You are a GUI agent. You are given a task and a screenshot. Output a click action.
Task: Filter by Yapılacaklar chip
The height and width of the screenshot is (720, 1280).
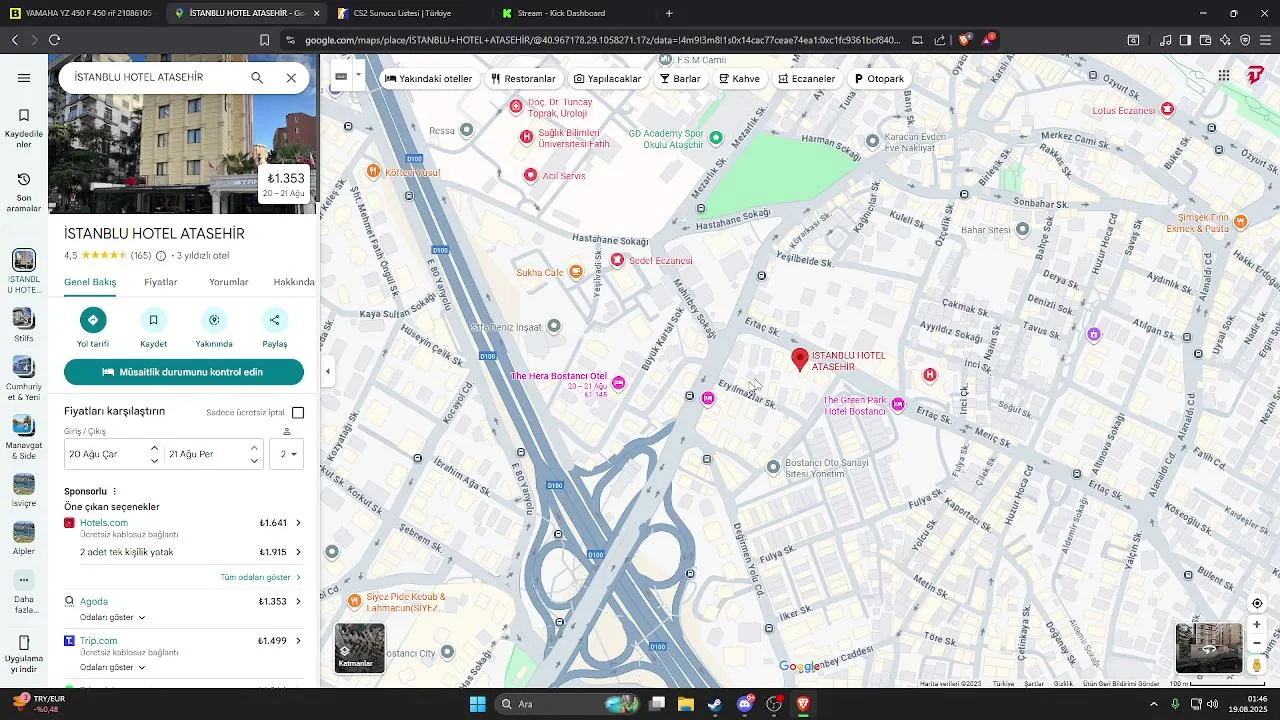click(x=607, y=79)
